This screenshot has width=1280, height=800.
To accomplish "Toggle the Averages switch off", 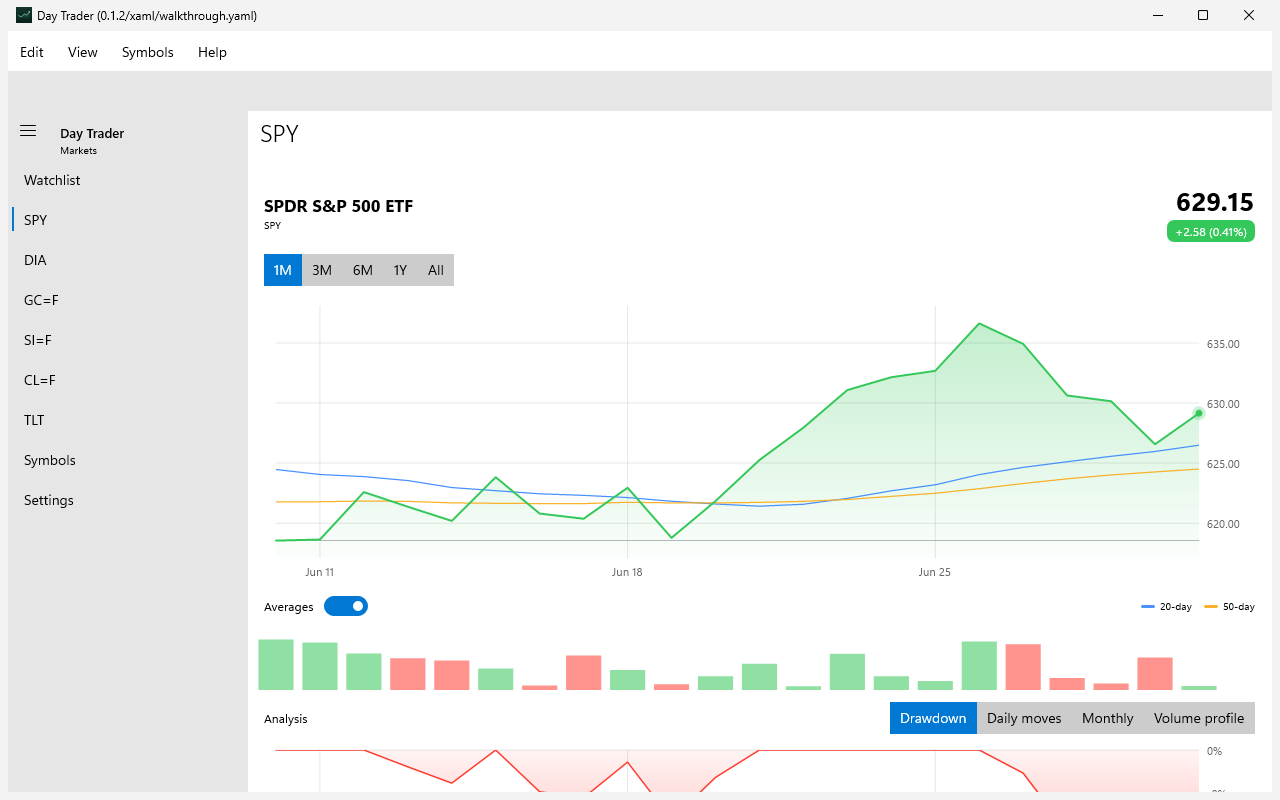I will pos(346,606).
